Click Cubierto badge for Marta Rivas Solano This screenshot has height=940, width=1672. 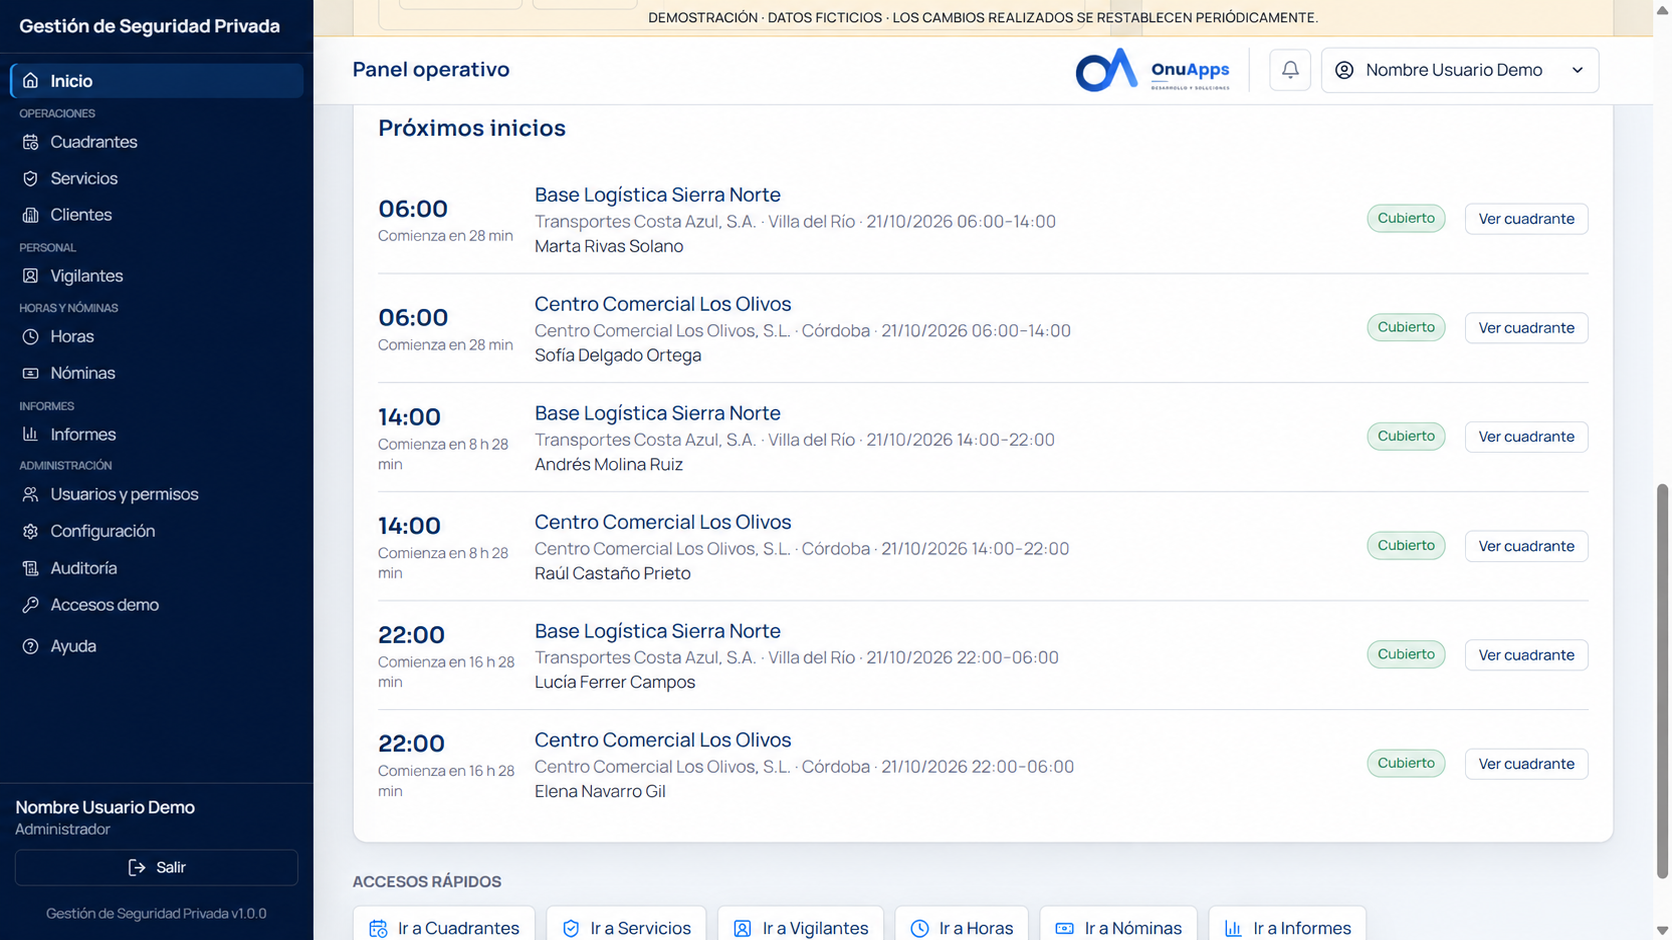(x=1406, y=218)
